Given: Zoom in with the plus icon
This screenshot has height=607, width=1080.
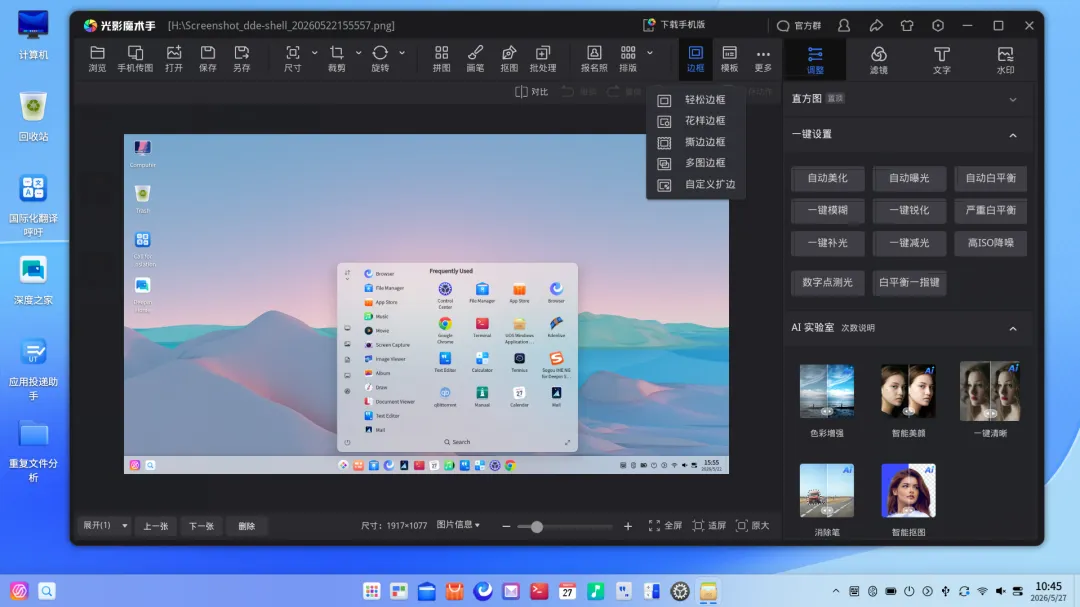Looking at the screenshot, I should [627, 526].
